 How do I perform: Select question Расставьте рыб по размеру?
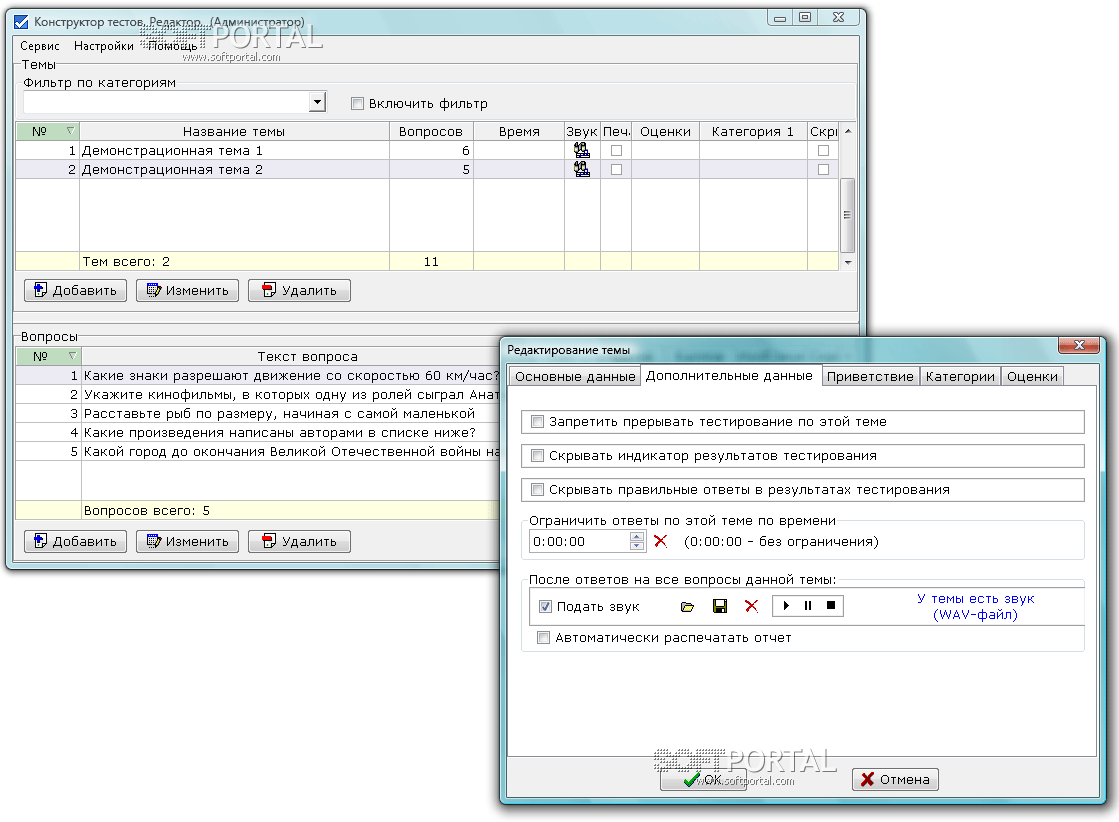tap(258, 413)
